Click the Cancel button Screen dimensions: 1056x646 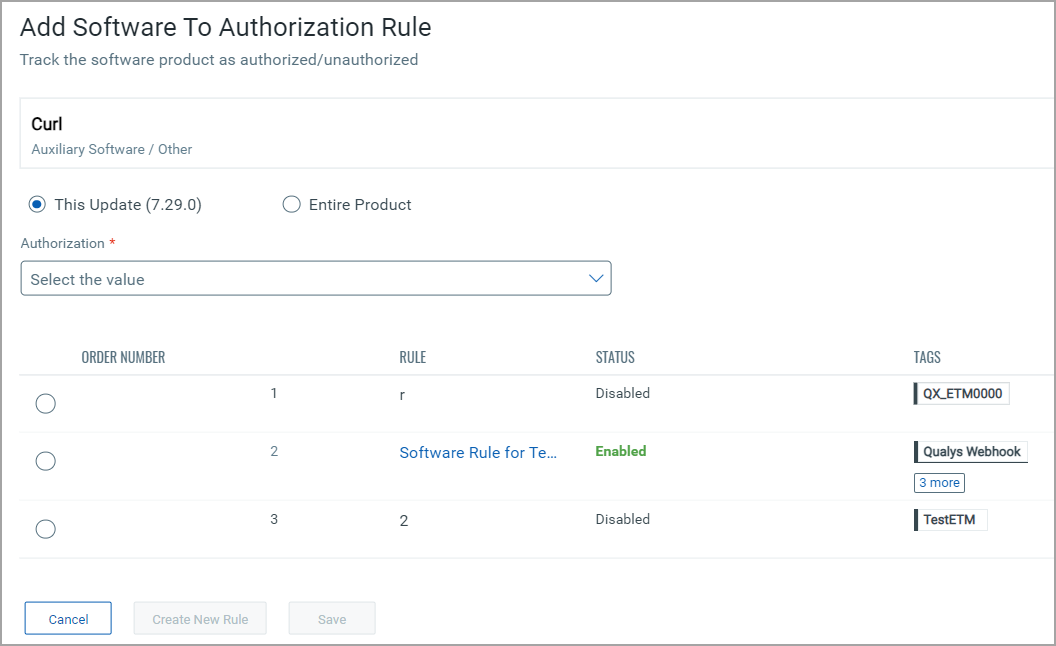(x=68, y=619)
